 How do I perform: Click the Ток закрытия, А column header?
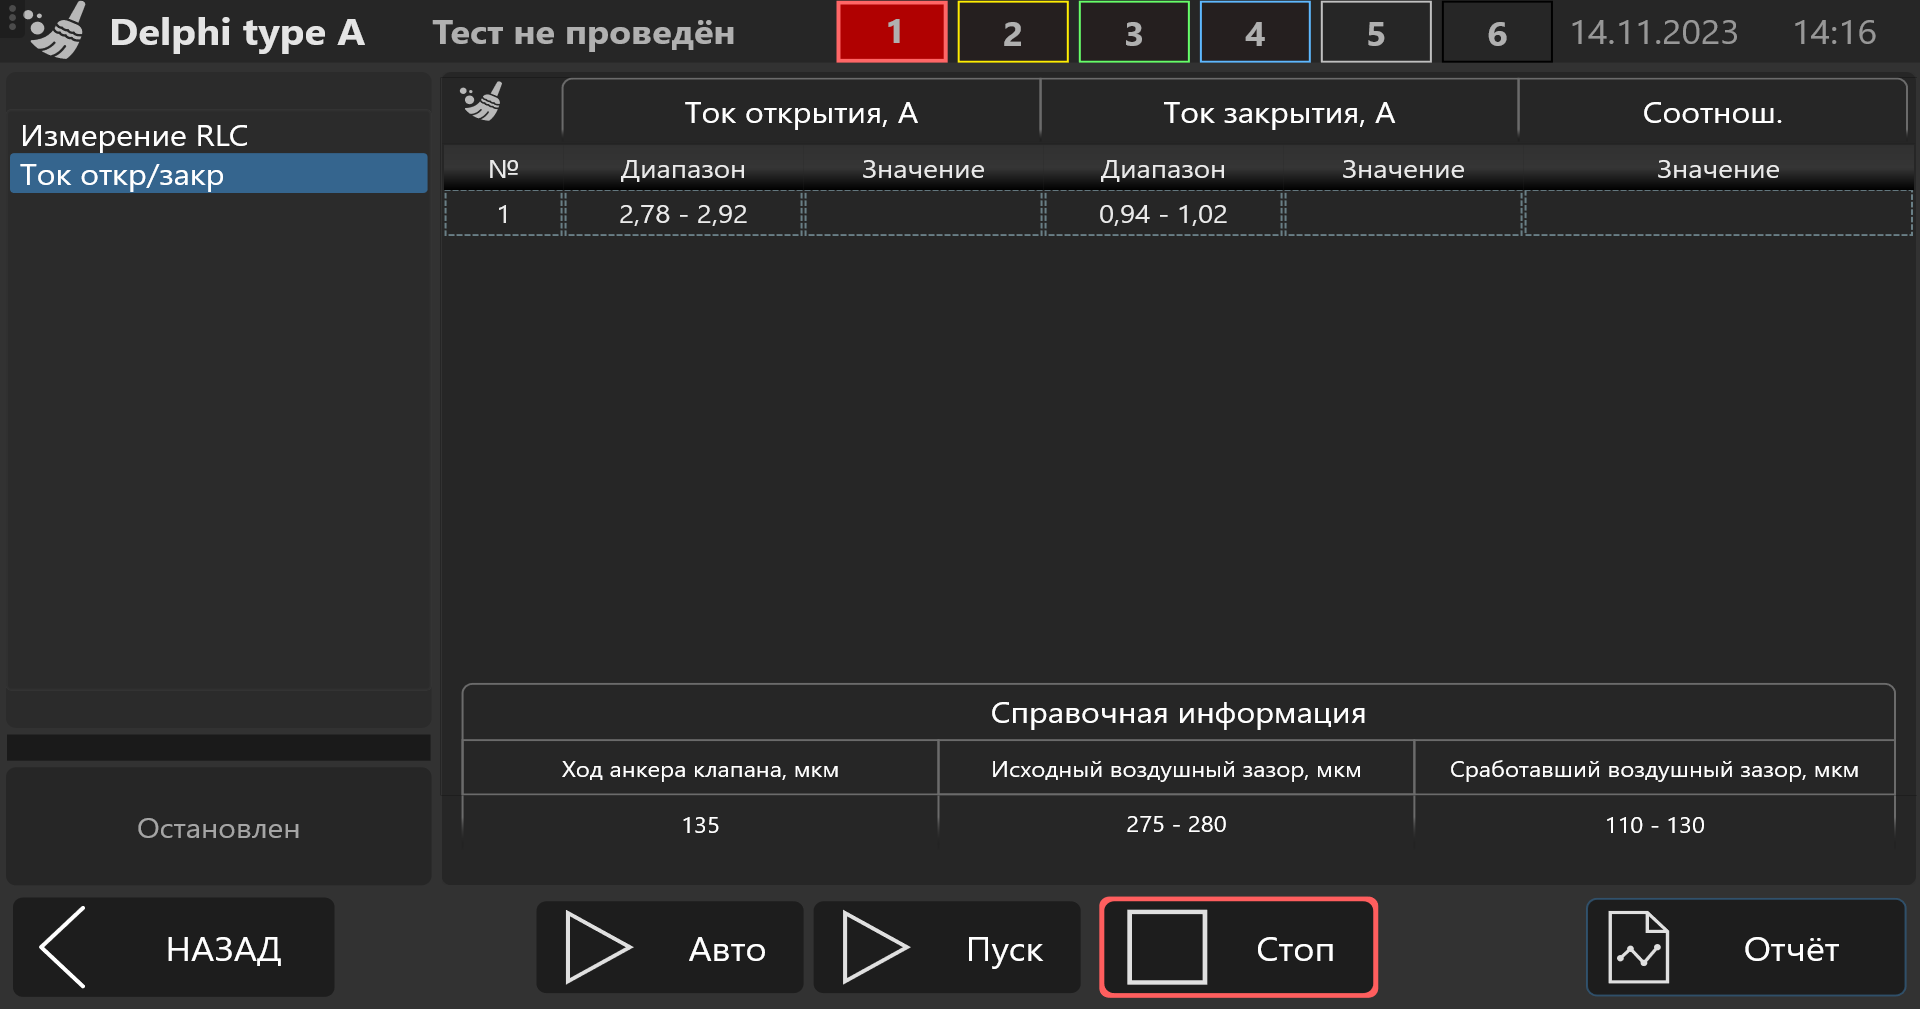pyautogui.click(x=1279, y=113)
